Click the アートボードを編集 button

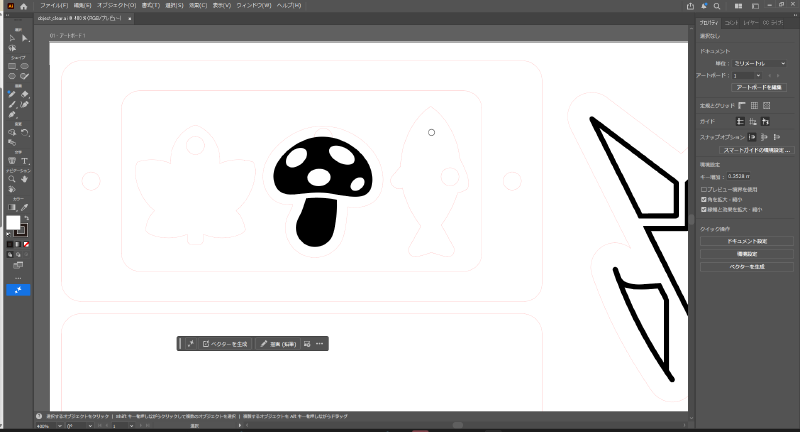tap(759, 87)
